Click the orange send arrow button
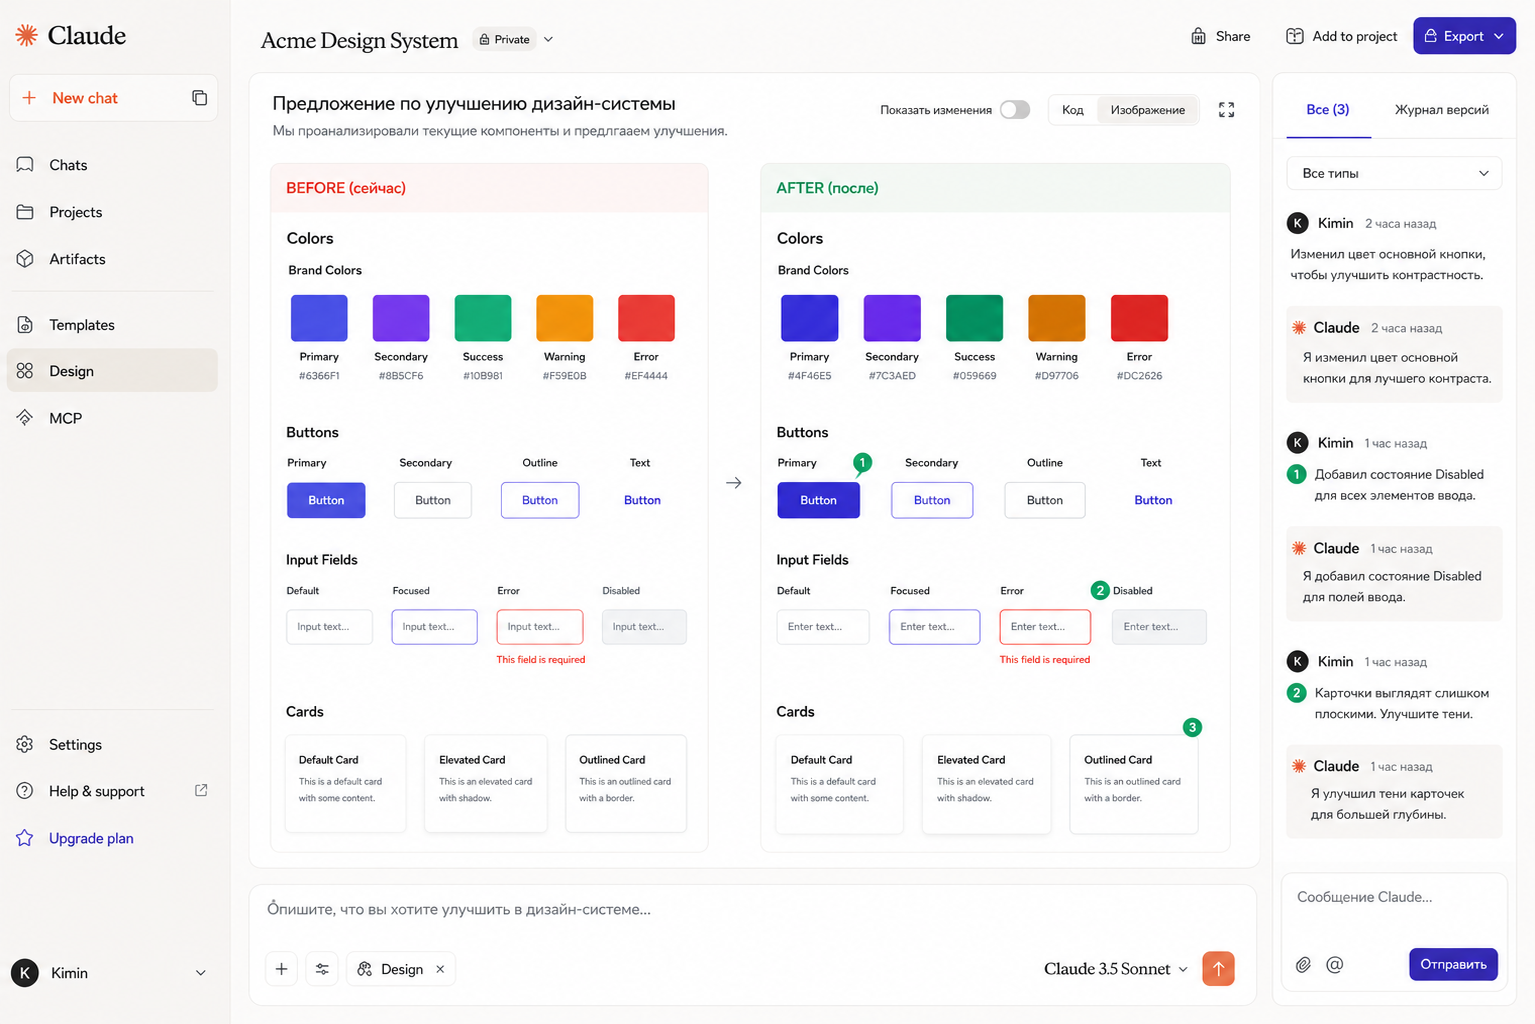The height and width of the screenshot is (1024, 1535). 1218,968
